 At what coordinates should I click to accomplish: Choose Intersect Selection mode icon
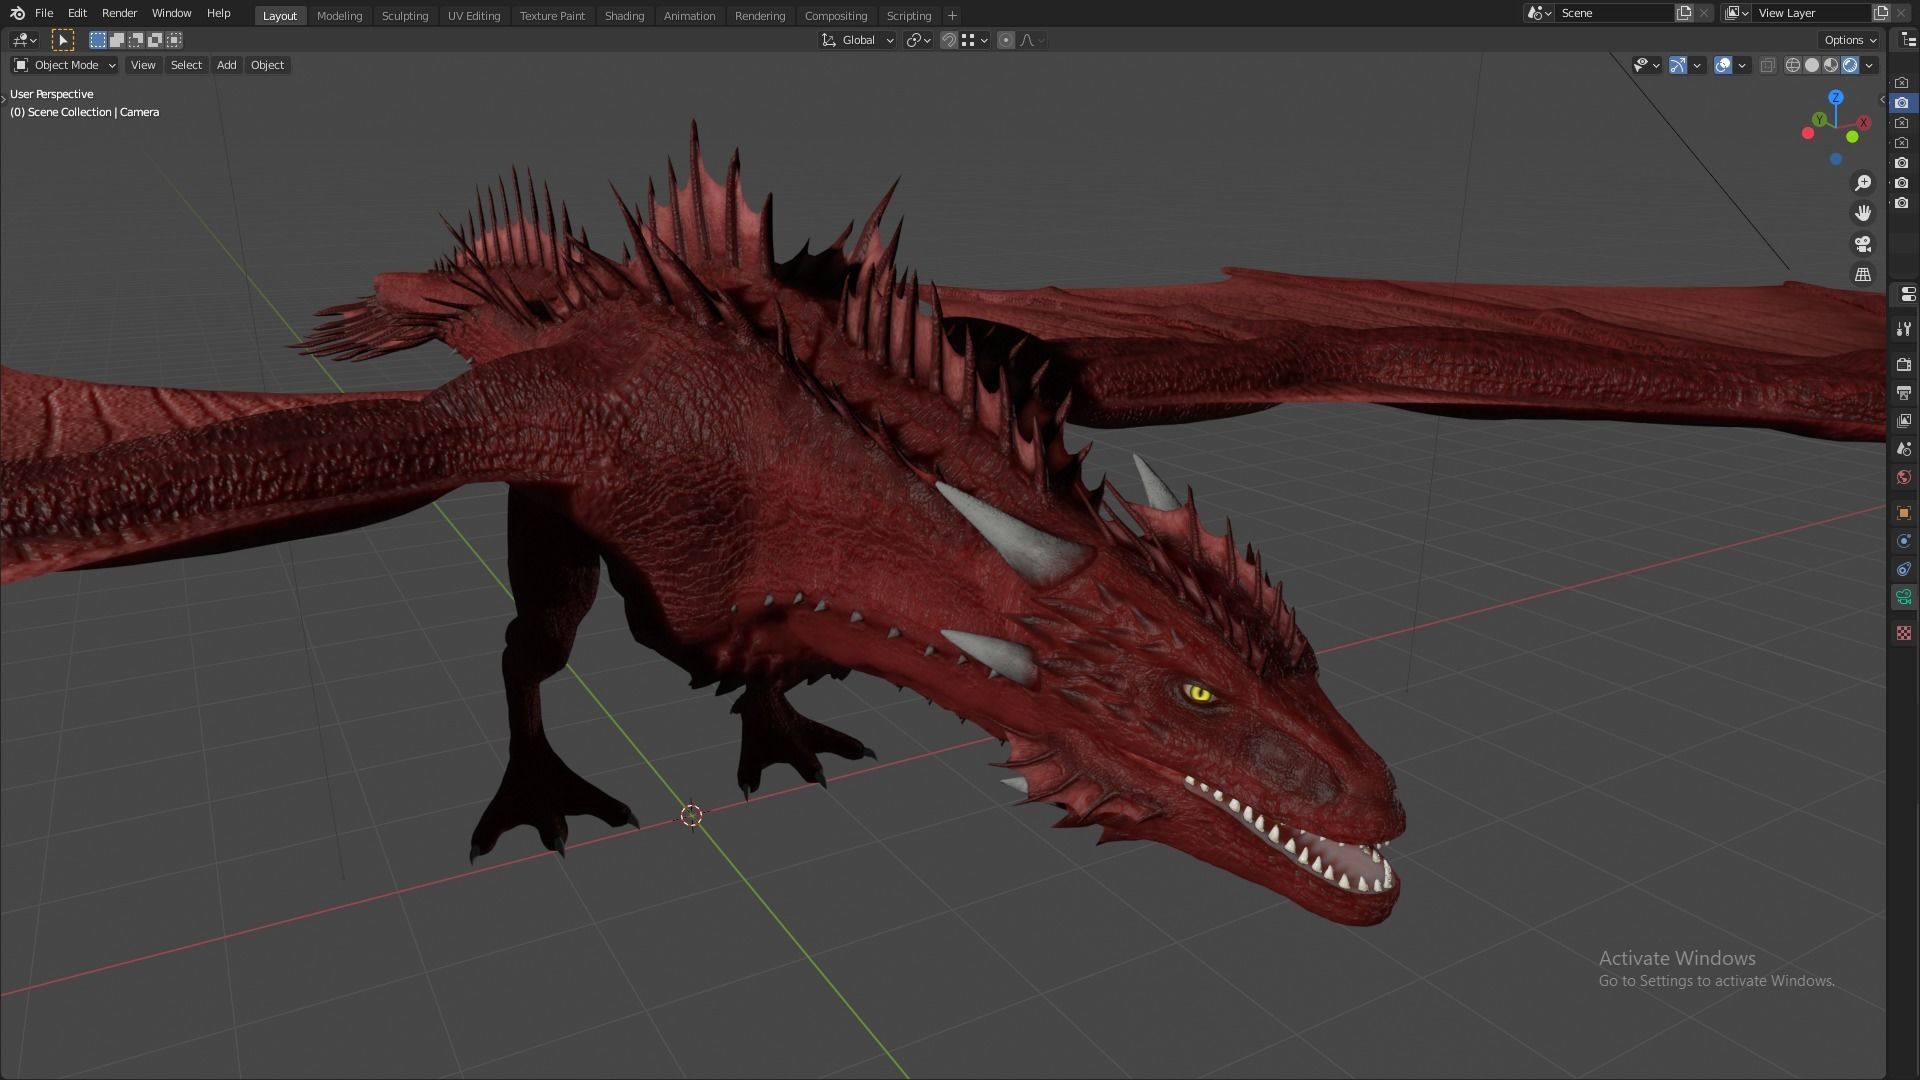(x=174, y=40)
